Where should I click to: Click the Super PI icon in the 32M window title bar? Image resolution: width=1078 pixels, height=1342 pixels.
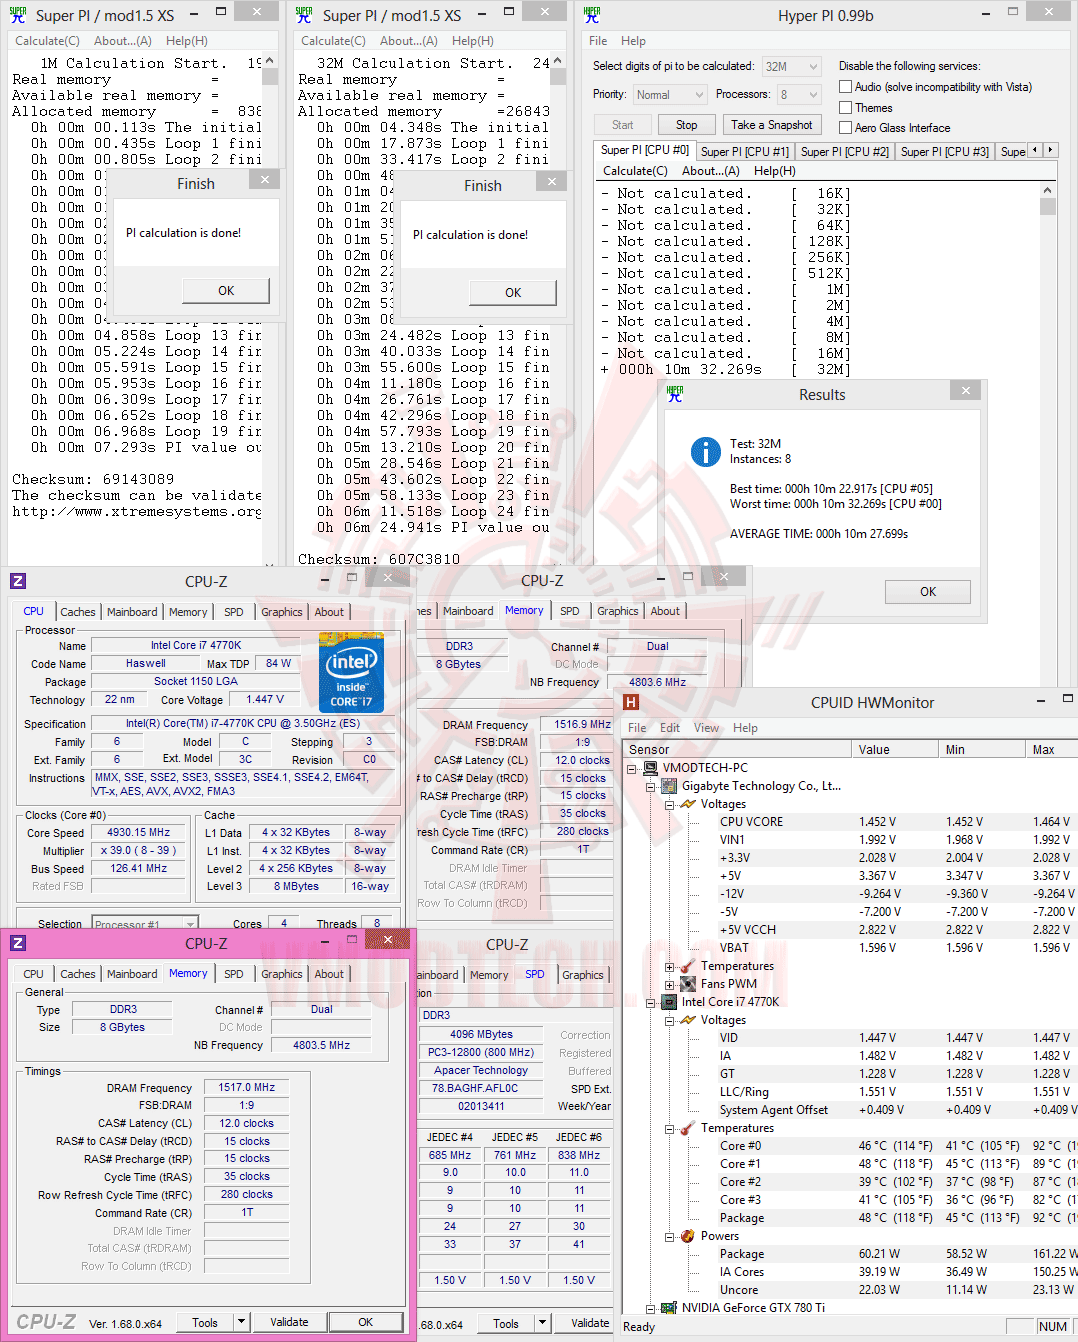[304, 14]
